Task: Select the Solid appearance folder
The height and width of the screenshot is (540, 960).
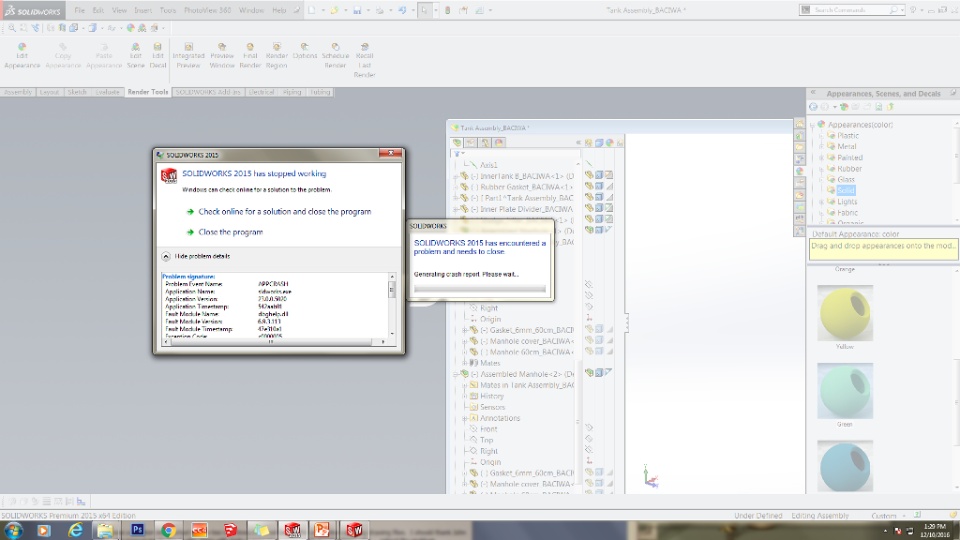Action: 846,190
